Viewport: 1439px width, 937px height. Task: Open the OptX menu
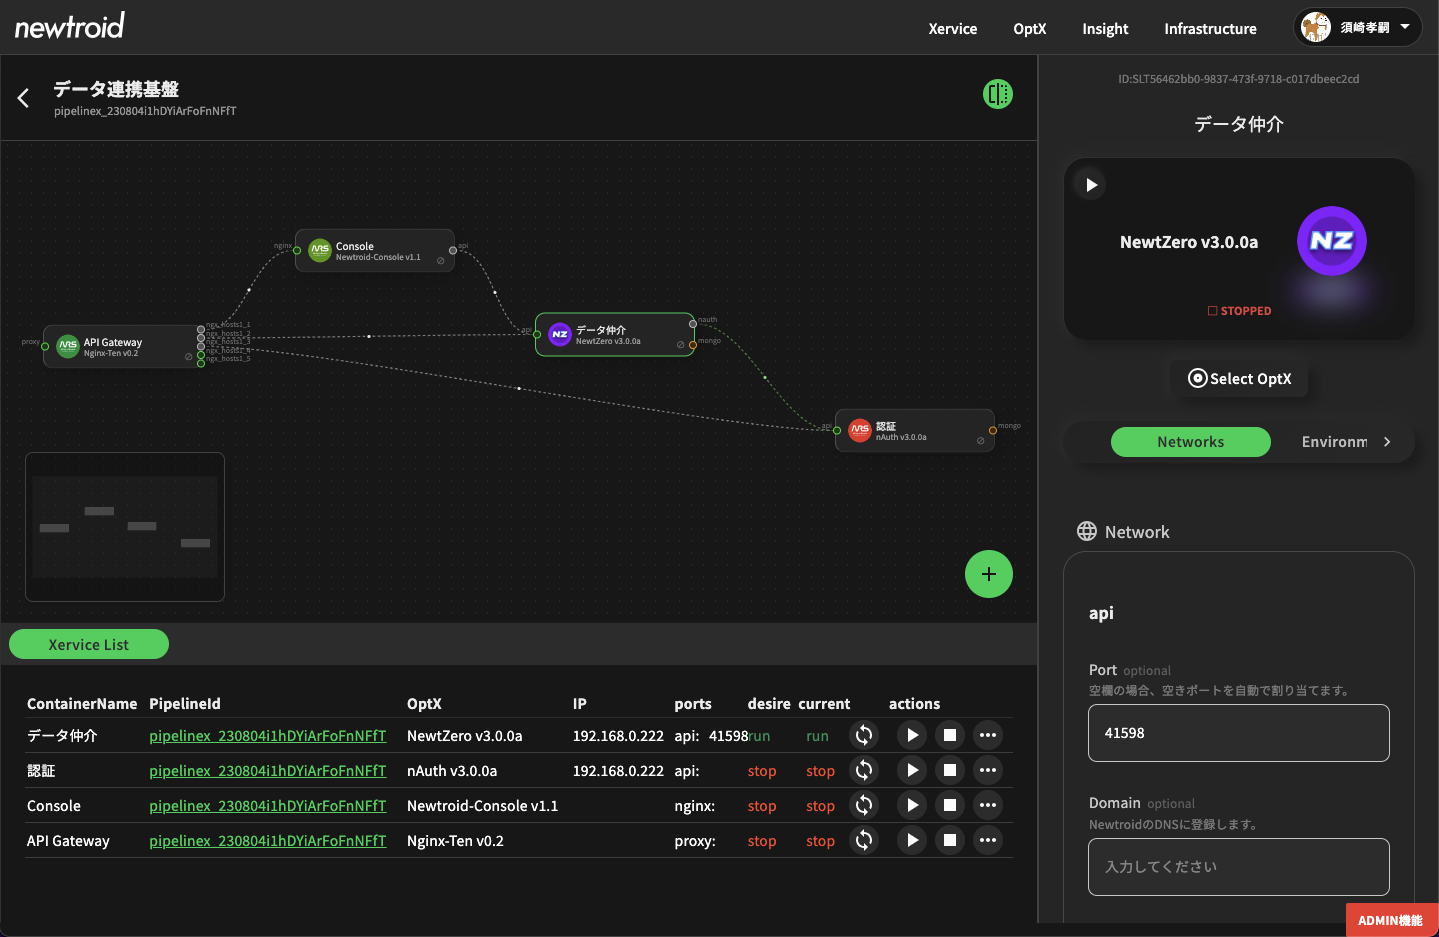tap(1029, 29)
